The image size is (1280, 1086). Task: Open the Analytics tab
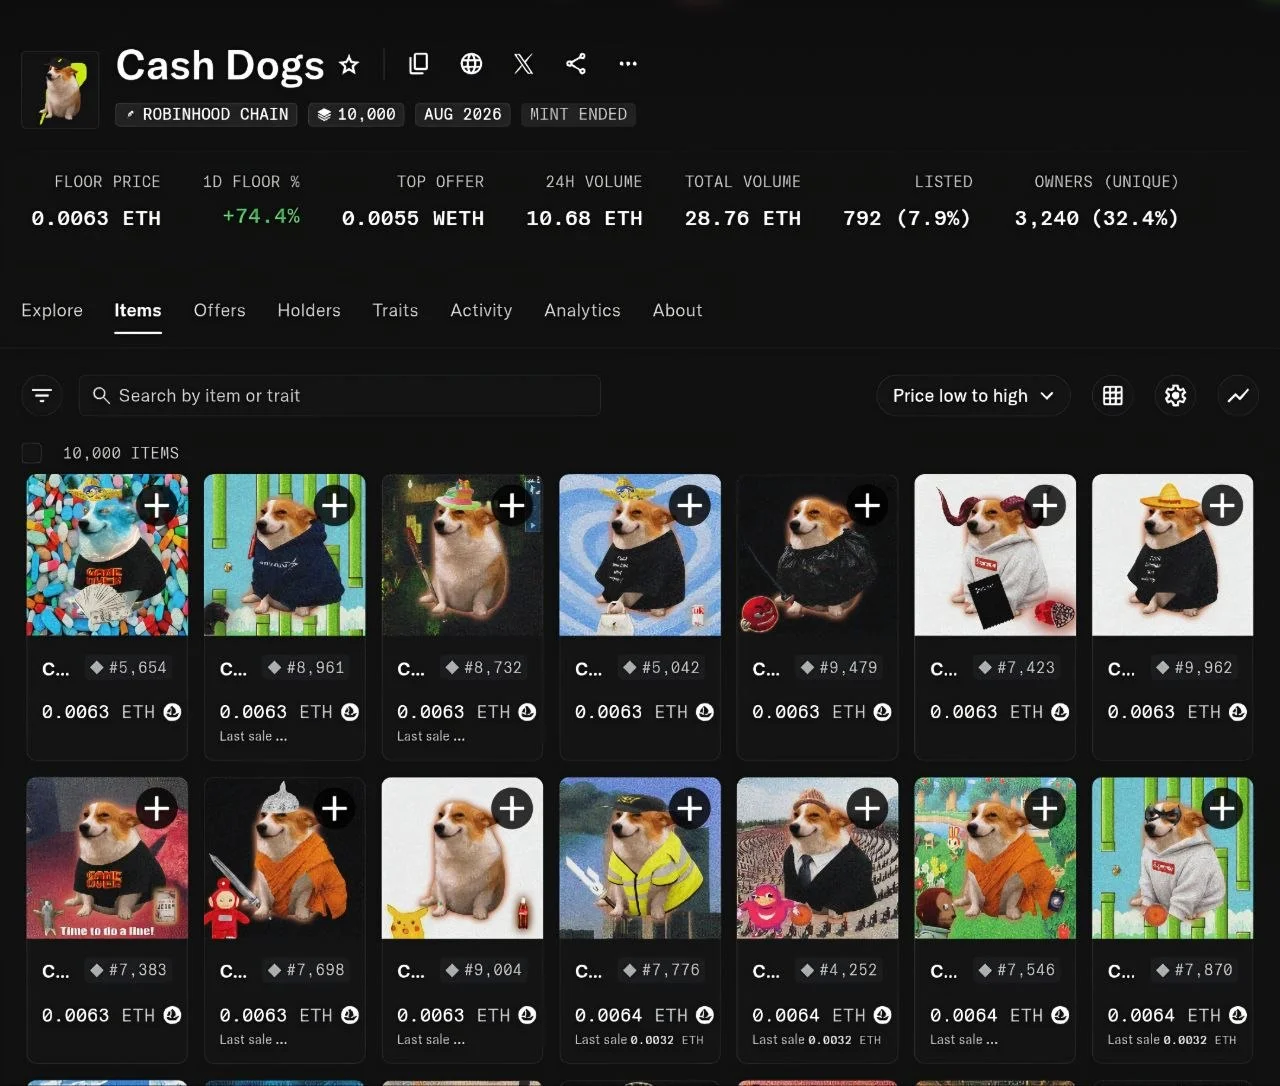coord(582,311)
